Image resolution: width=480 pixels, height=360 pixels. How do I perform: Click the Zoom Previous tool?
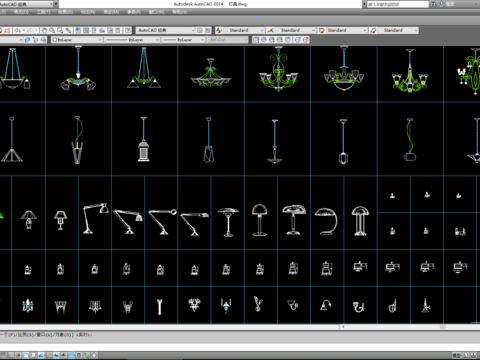coord(68,30)
